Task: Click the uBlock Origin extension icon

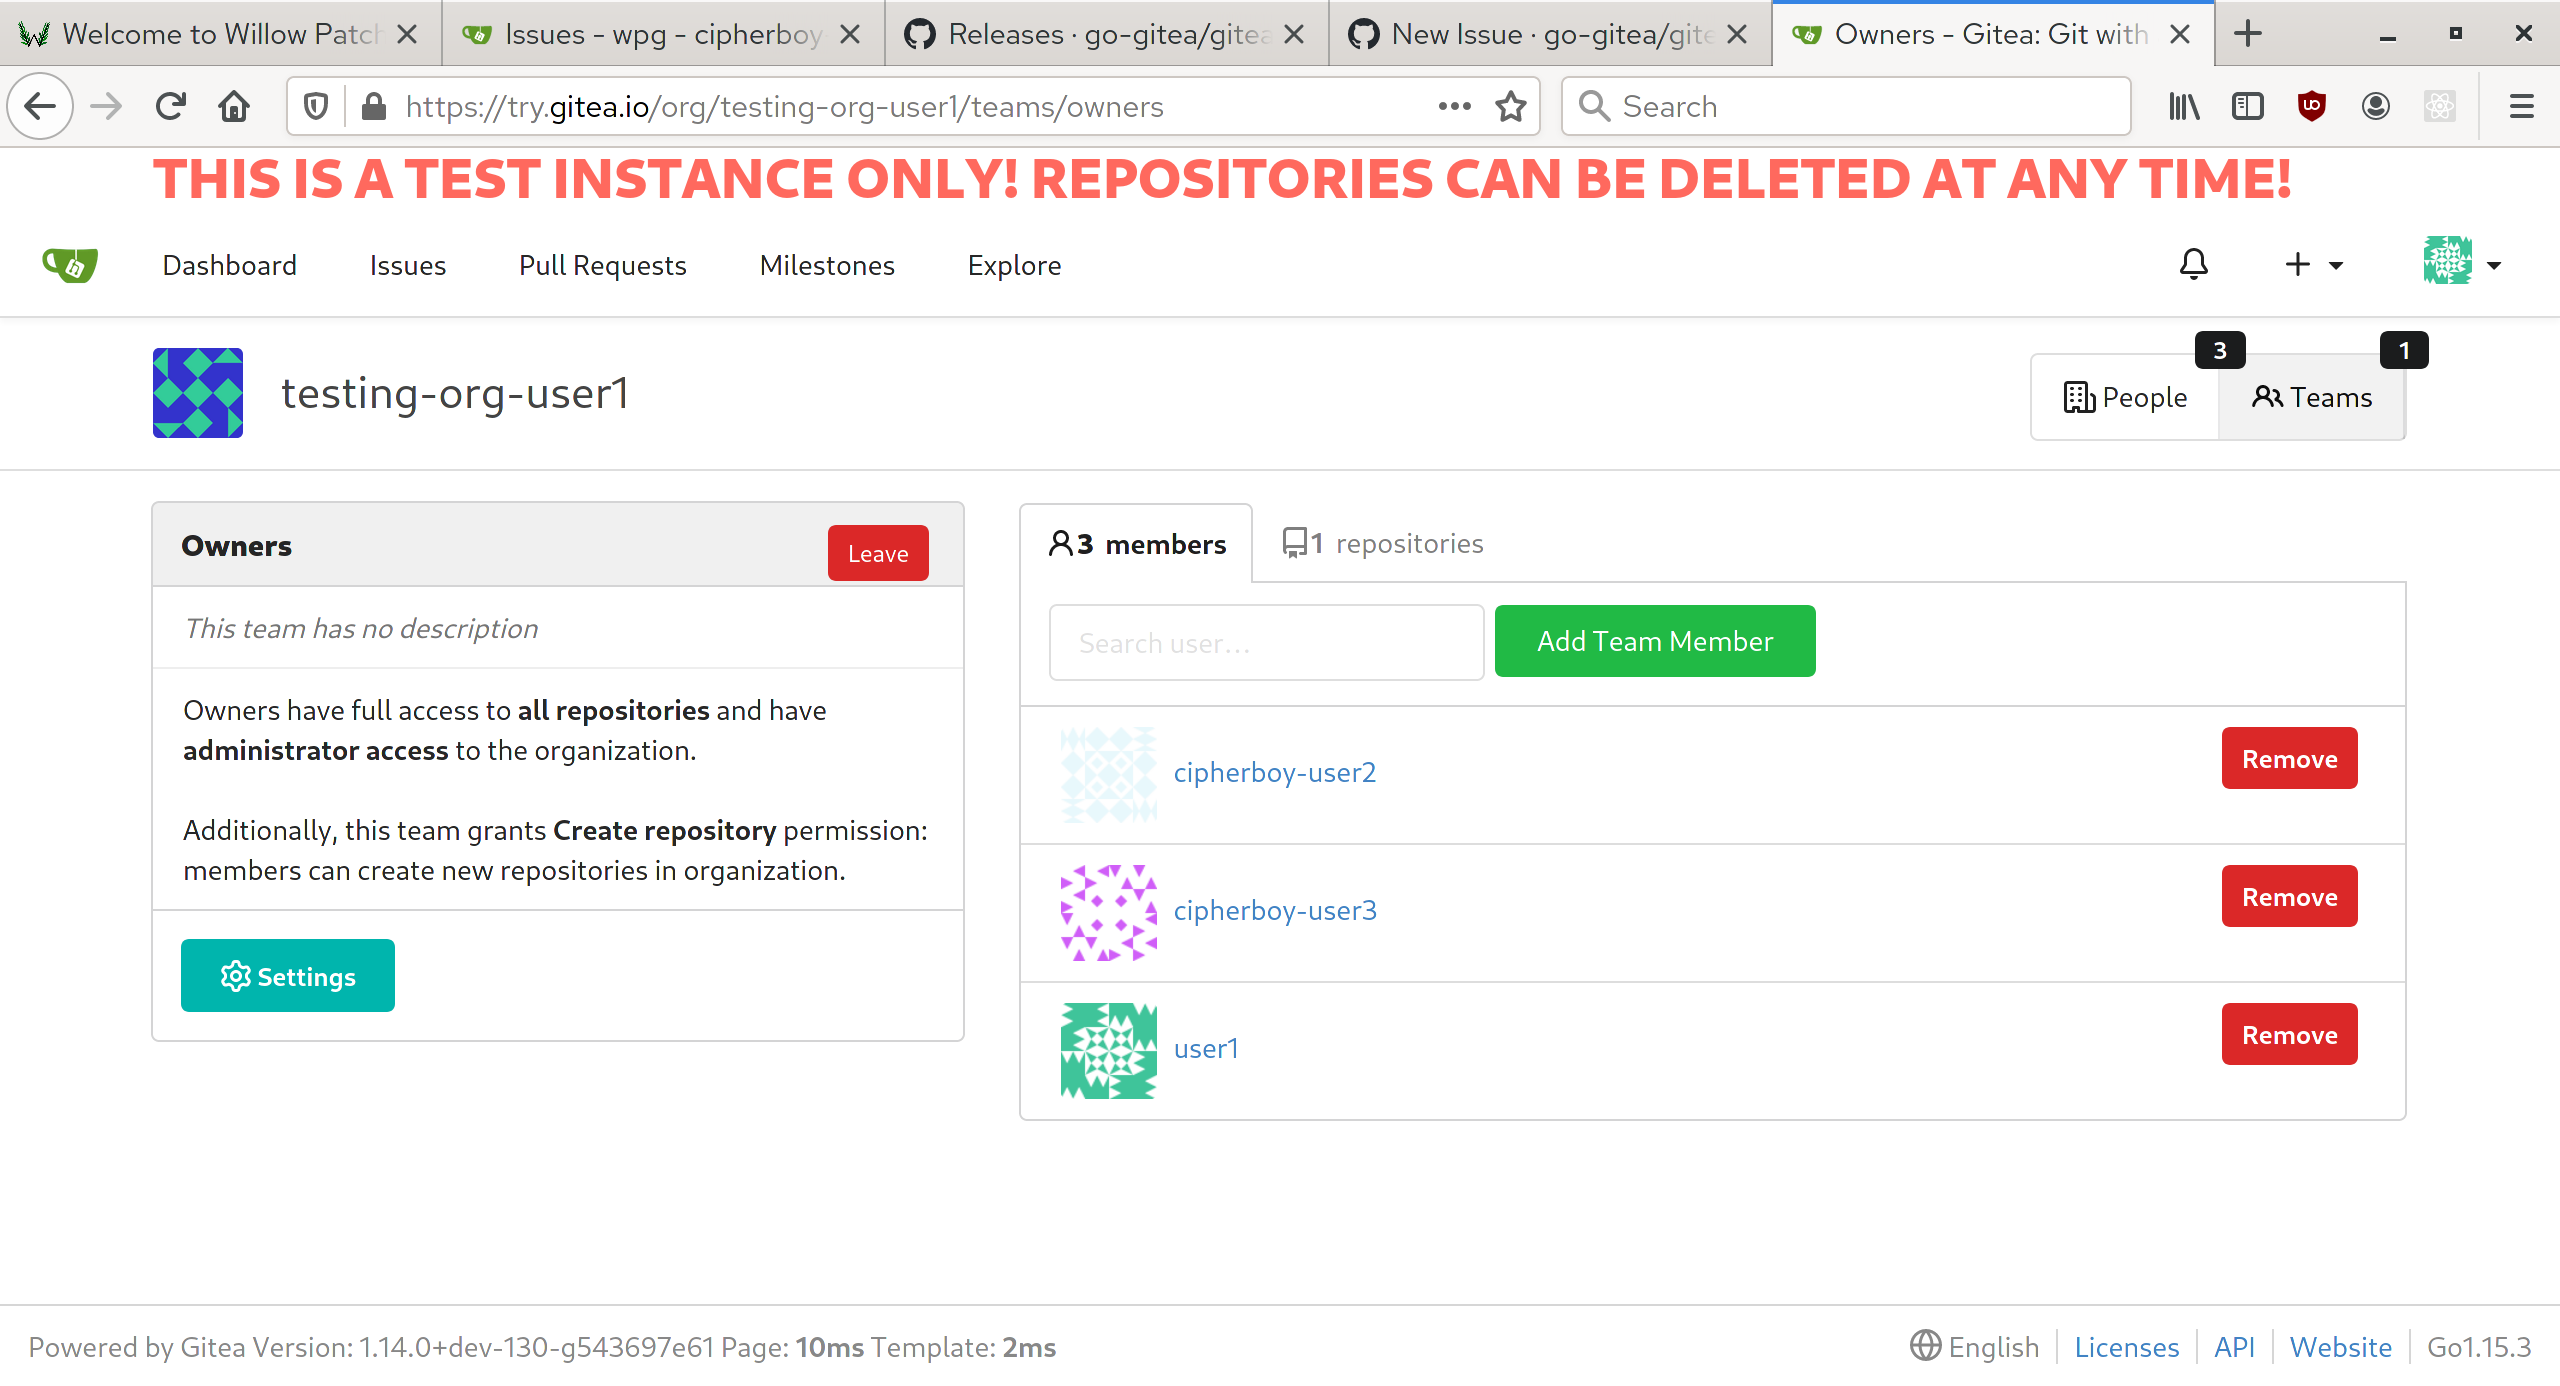Action: (2311, 106)
